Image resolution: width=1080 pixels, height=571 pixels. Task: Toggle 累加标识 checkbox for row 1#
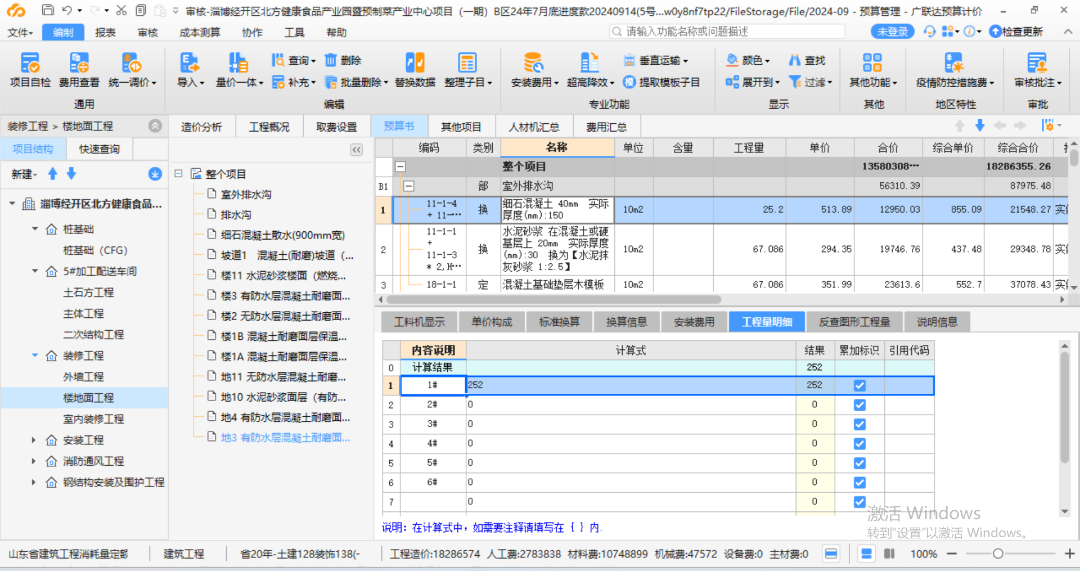[x=859, y=386]
